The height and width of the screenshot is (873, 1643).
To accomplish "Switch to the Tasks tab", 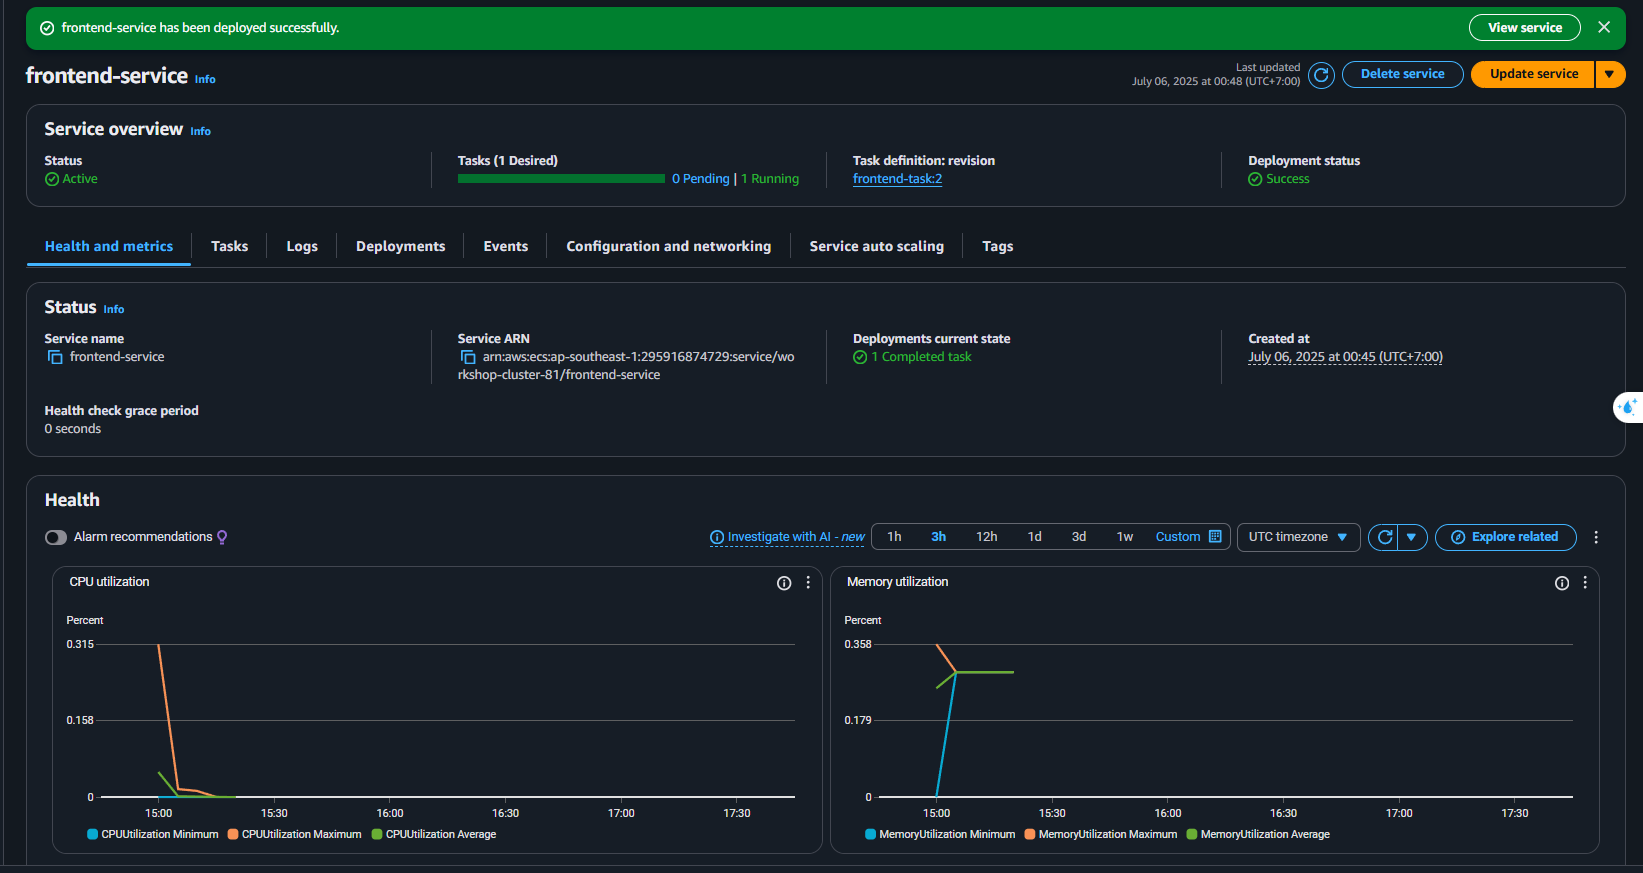I will tap(229, 246).
